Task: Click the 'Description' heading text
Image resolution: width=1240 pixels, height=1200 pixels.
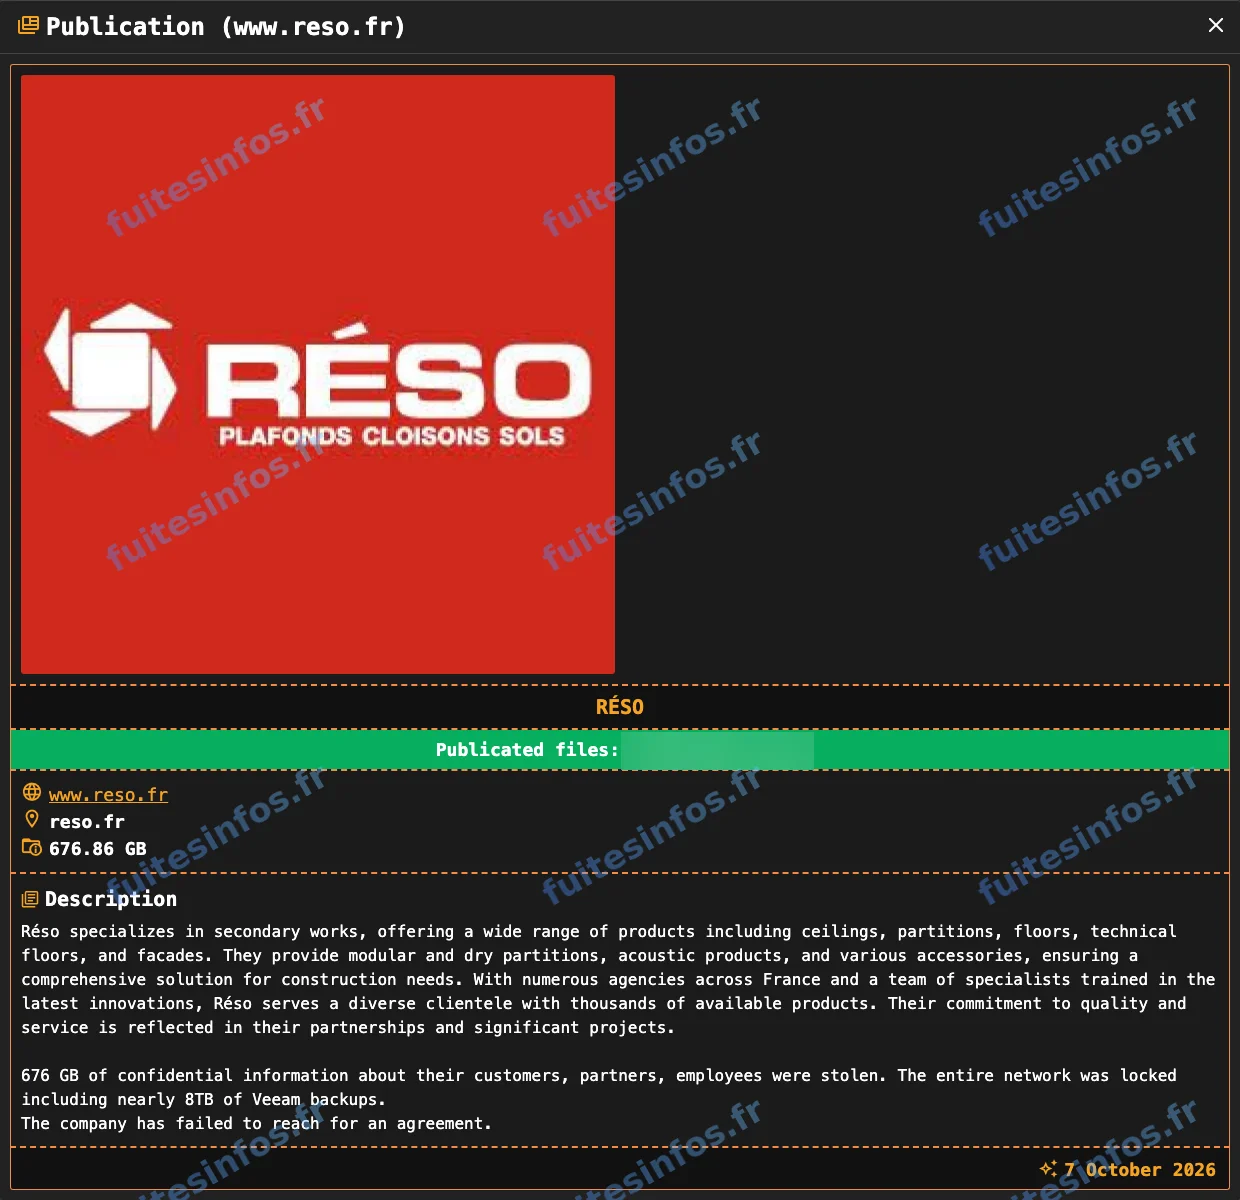Action: [x=111, y=899]
